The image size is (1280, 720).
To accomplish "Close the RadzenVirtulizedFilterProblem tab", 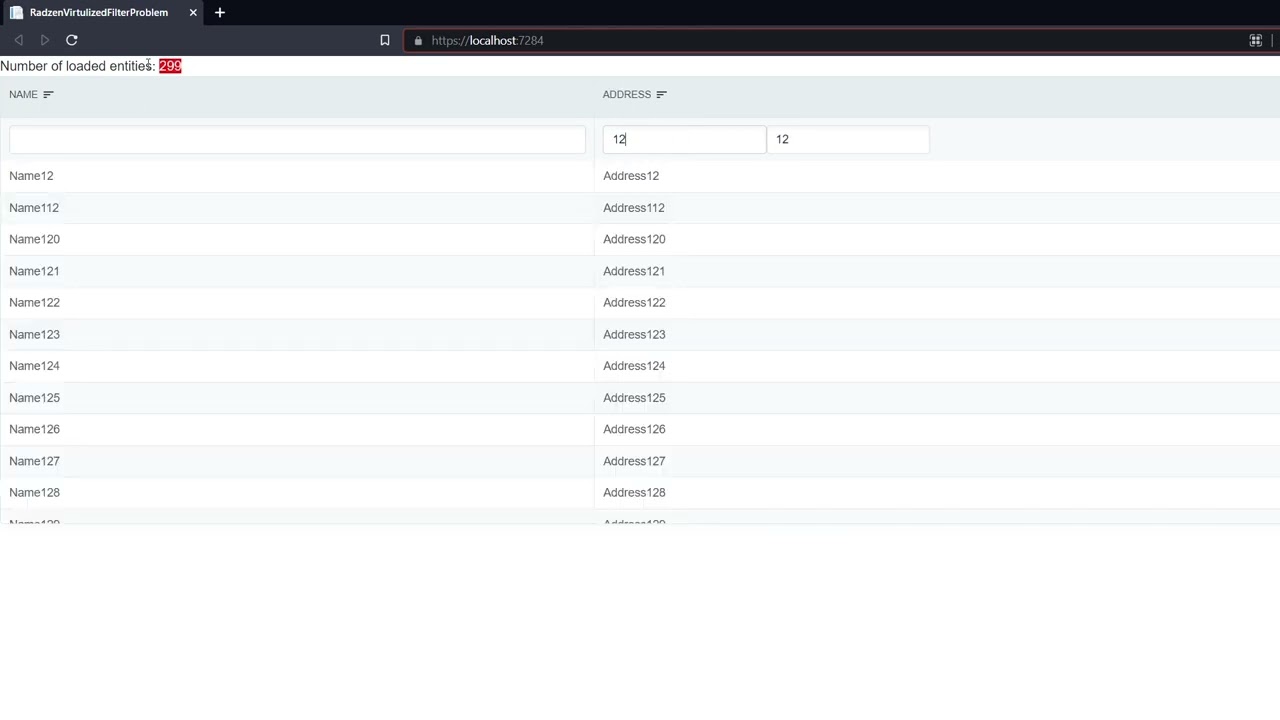I will (x=193, y=12).
